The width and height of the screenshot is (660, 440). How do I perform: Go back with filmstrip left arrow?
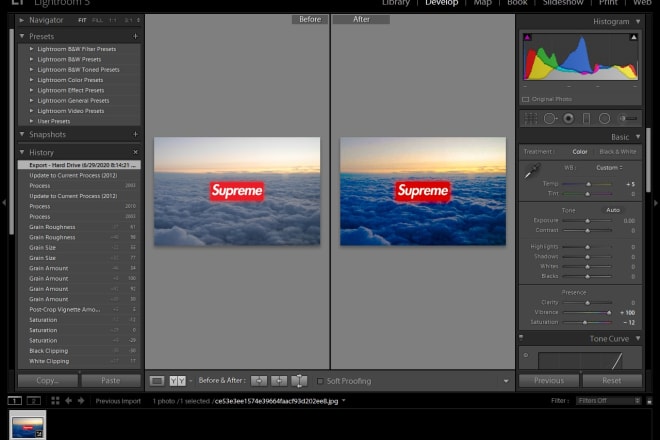68,400
